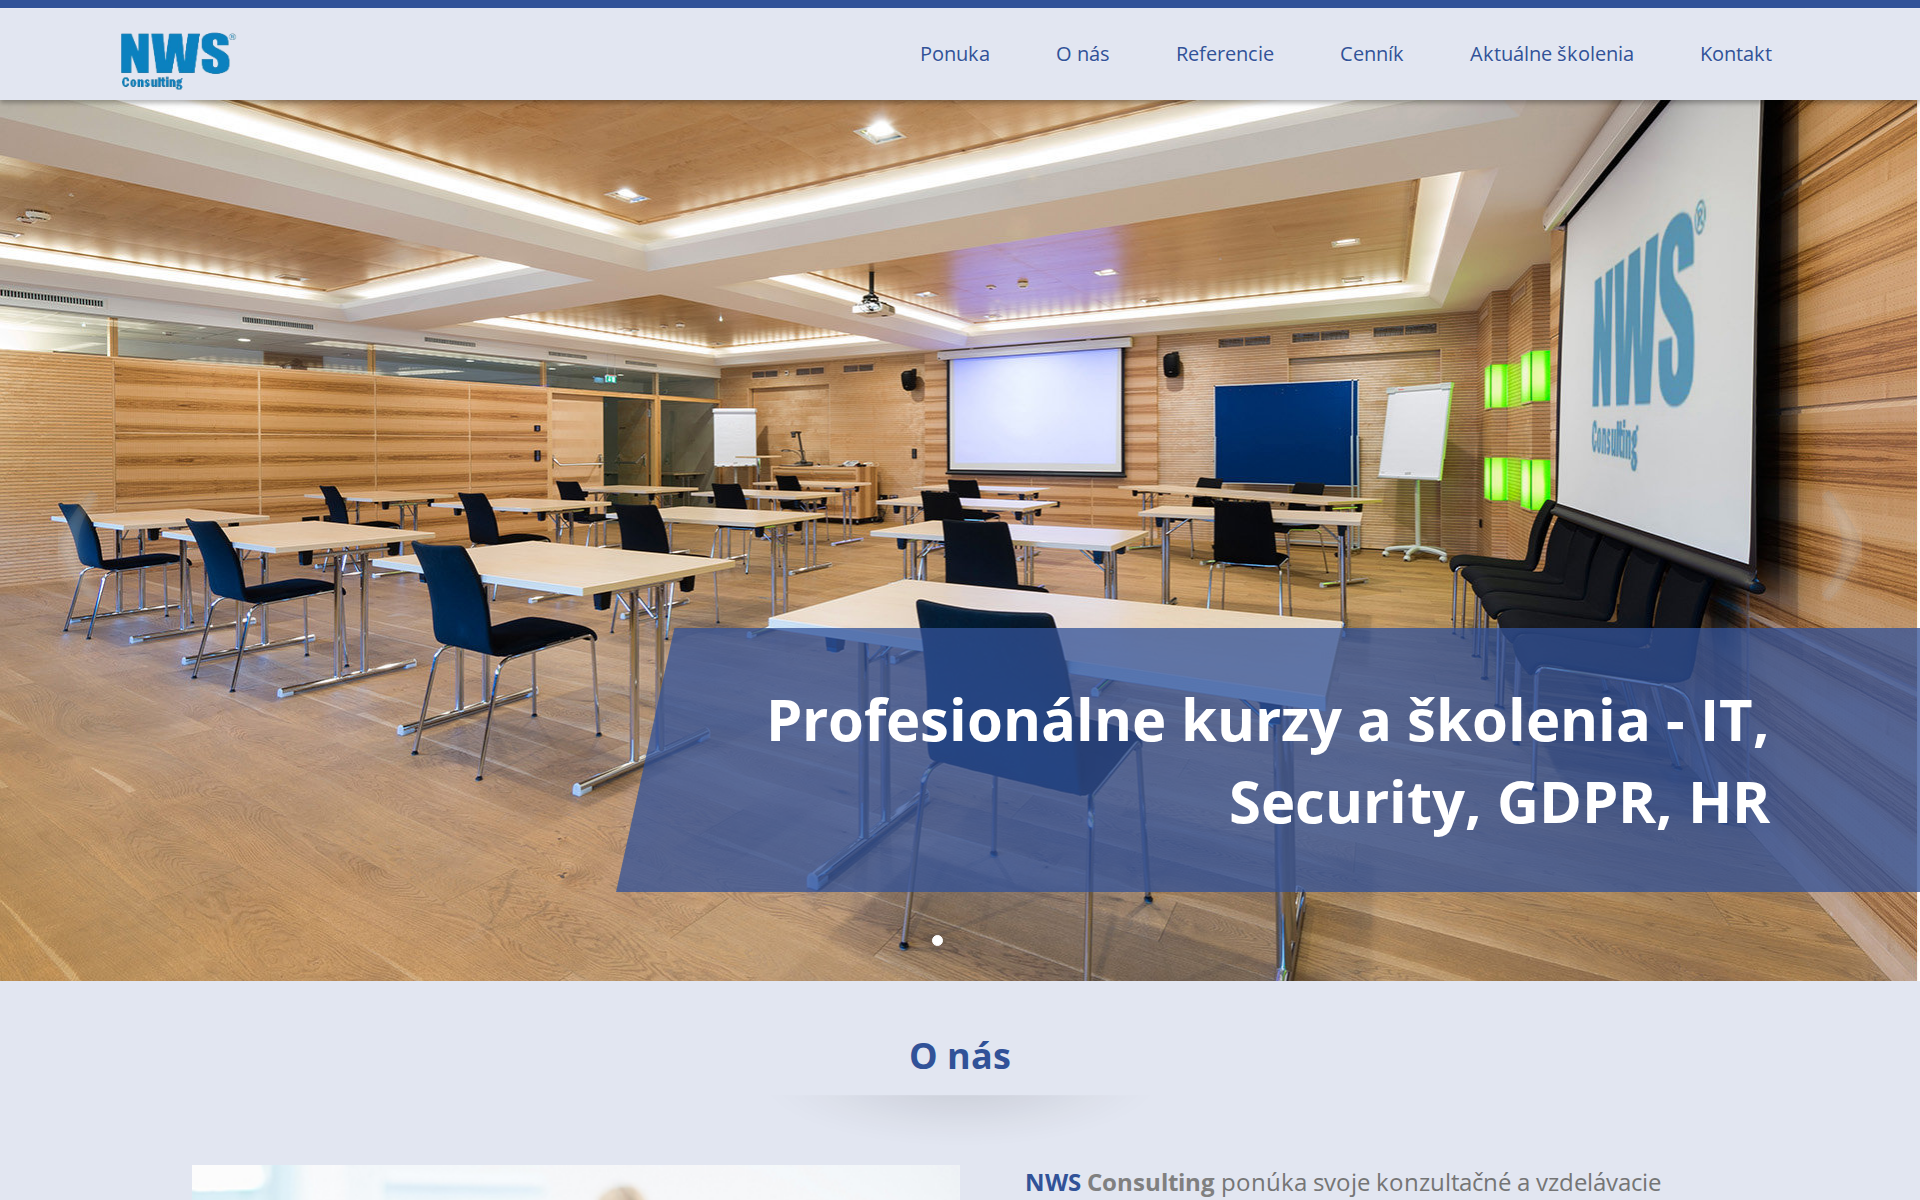
Task: Go to the Kontakt page
Action: point(1735,54)
